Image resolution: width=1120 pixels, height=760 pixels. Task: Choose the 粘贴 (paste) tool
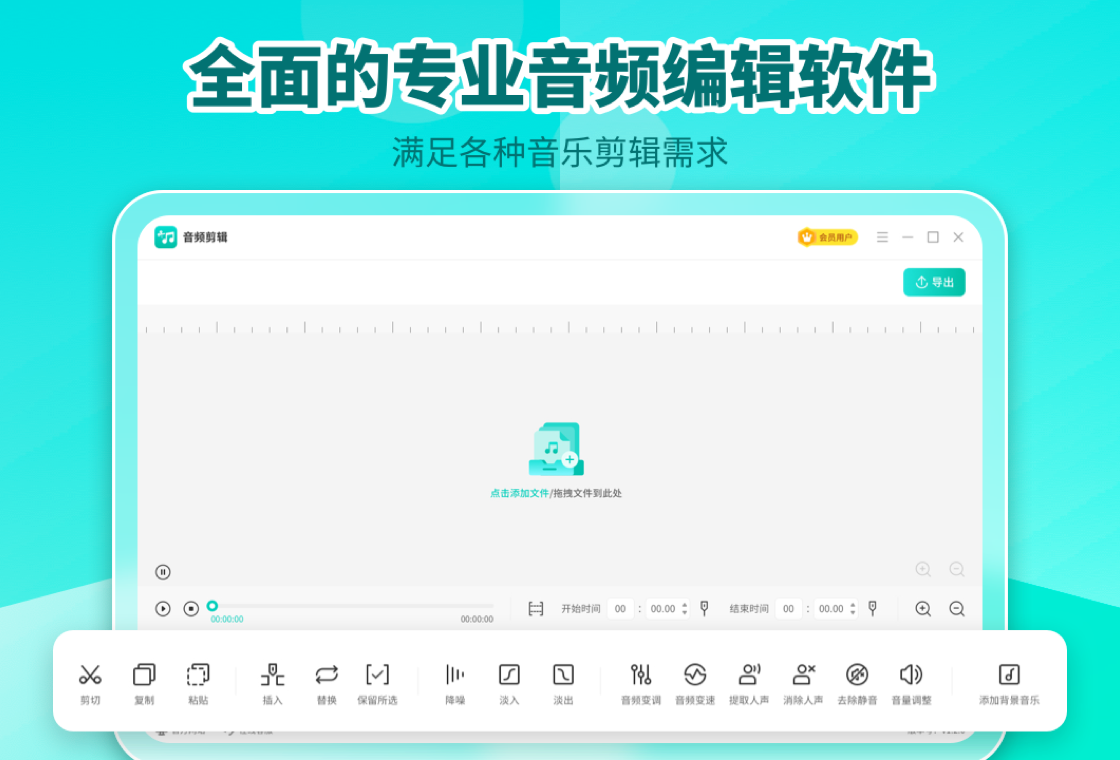click(x=198, y=682)
